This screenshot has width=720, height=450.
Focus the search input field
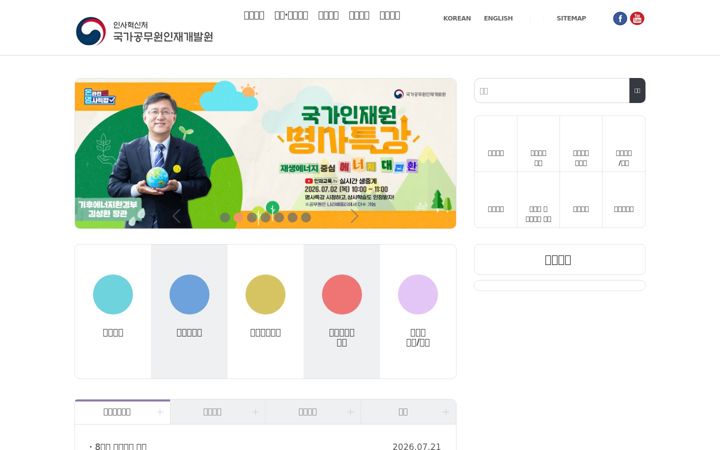point(551,90)
